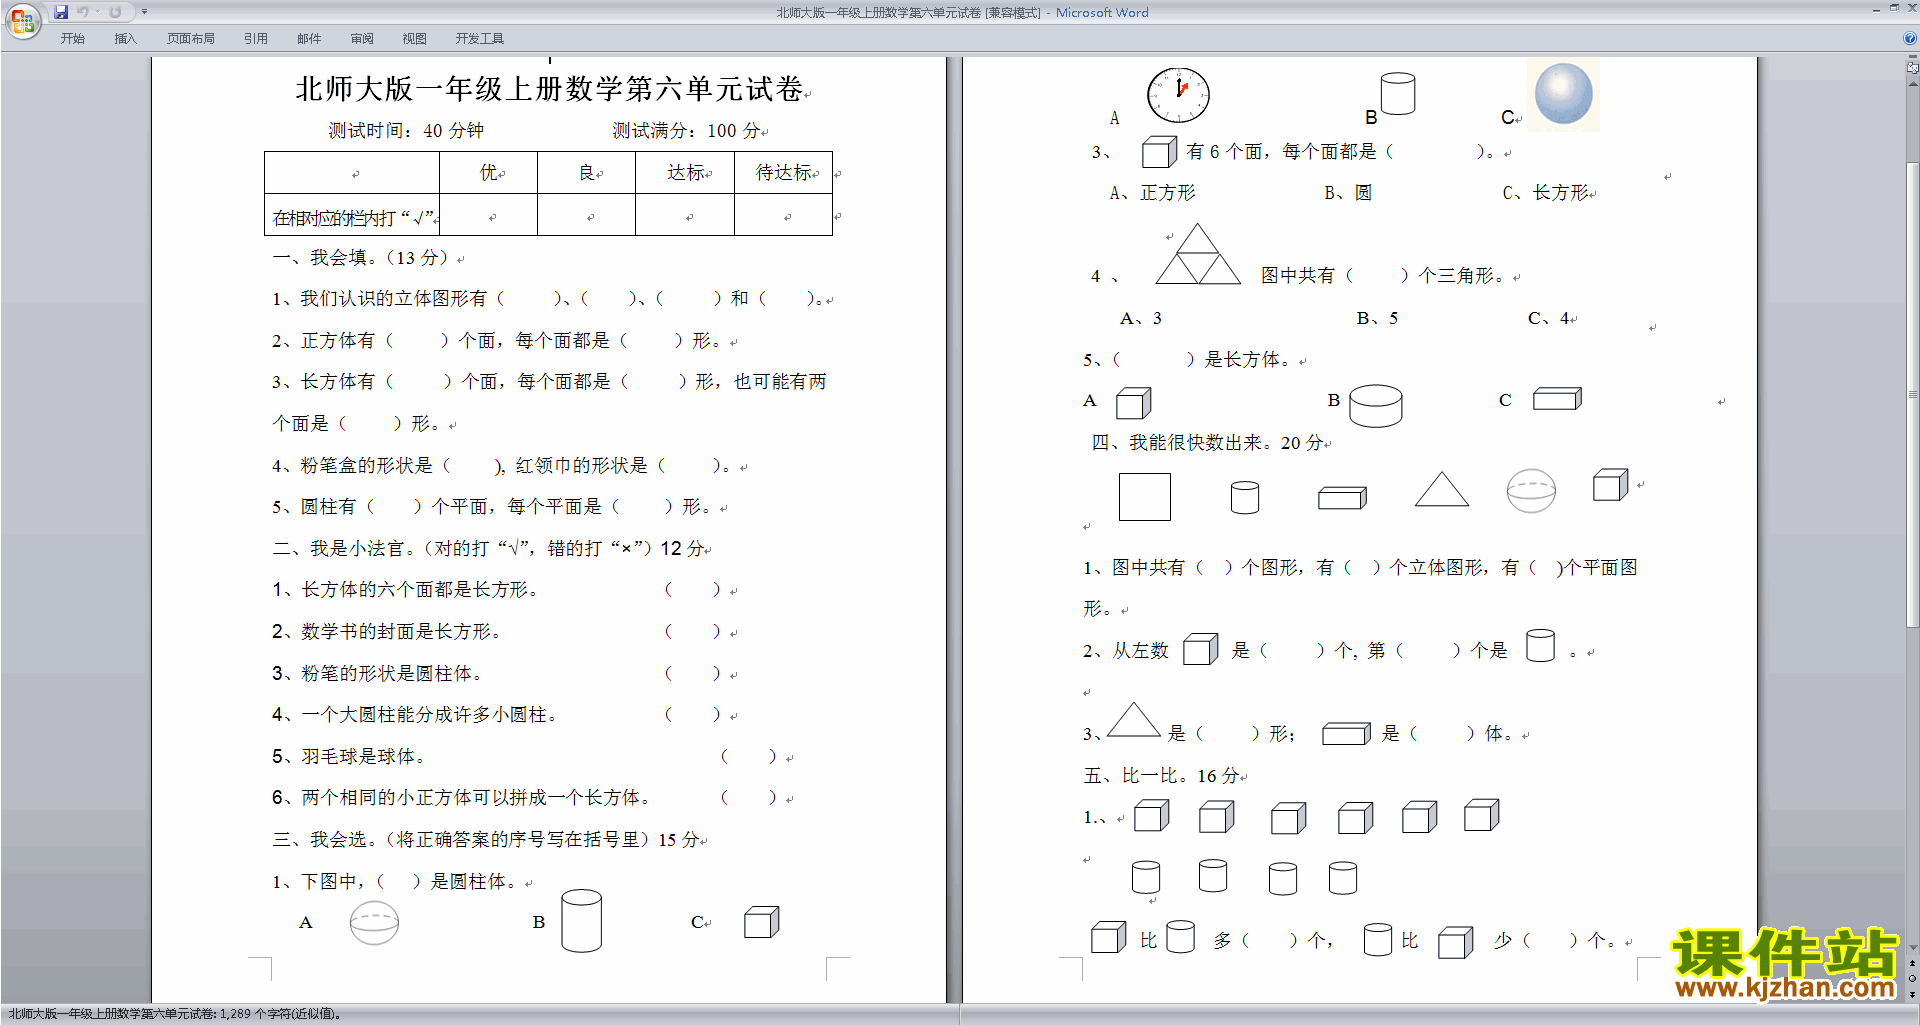Click the 优 table header cell
The image size is (1920, 1025).
[x=489, y=172]
